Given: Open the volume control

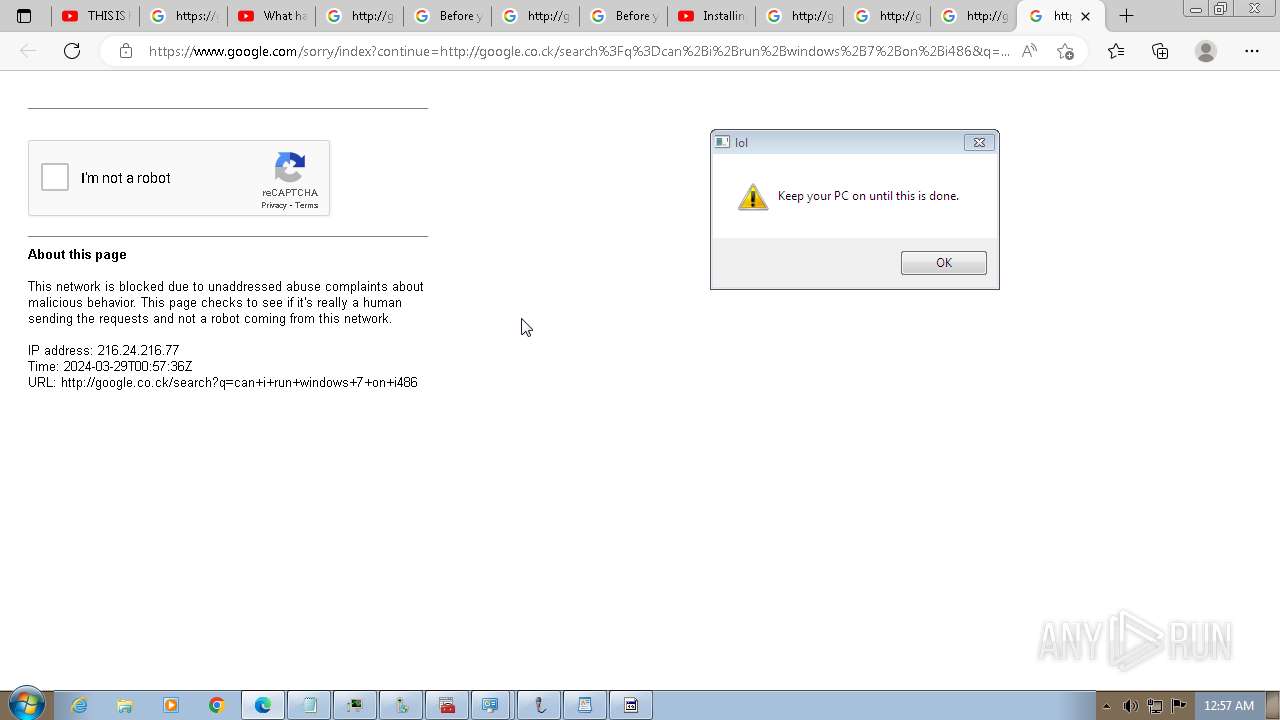Looking at the screenshot, I should click(1130, 706).
